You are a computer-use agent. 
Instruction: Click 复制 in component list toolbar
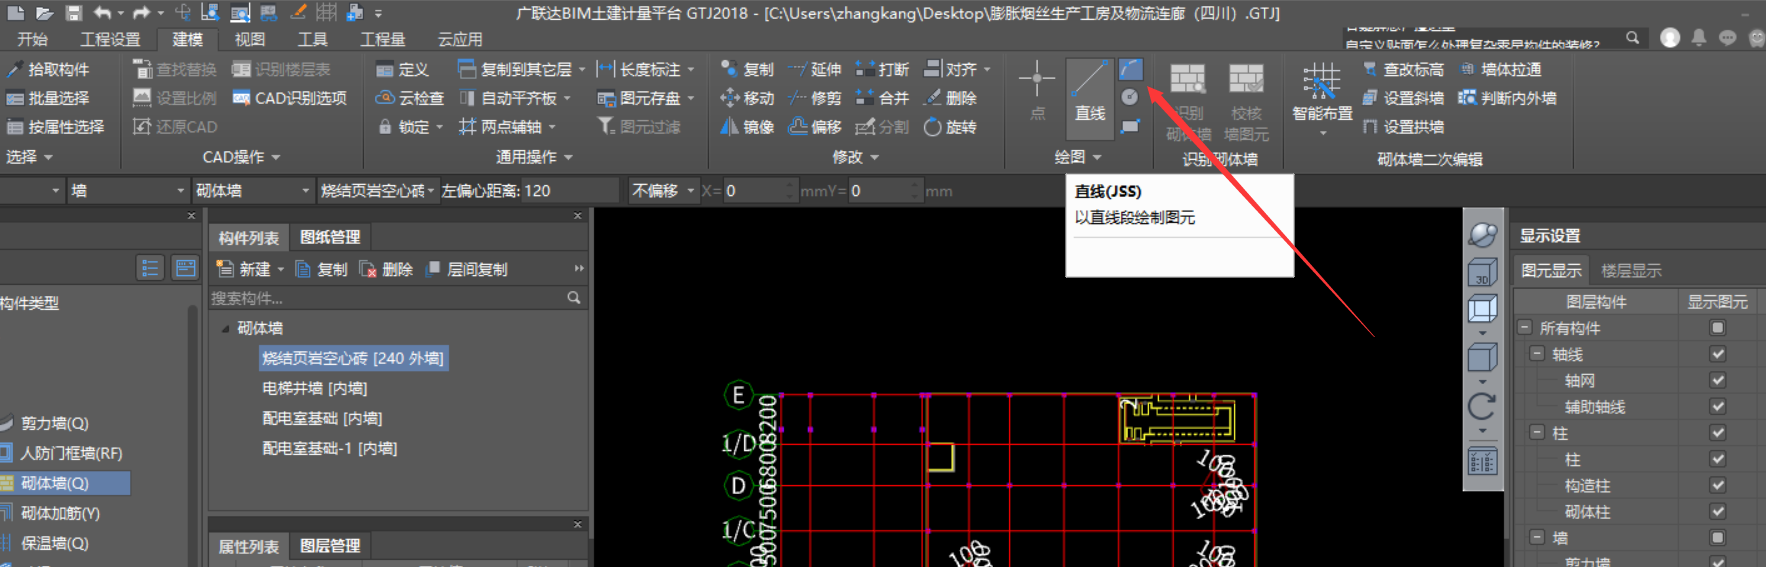point(321,269)
